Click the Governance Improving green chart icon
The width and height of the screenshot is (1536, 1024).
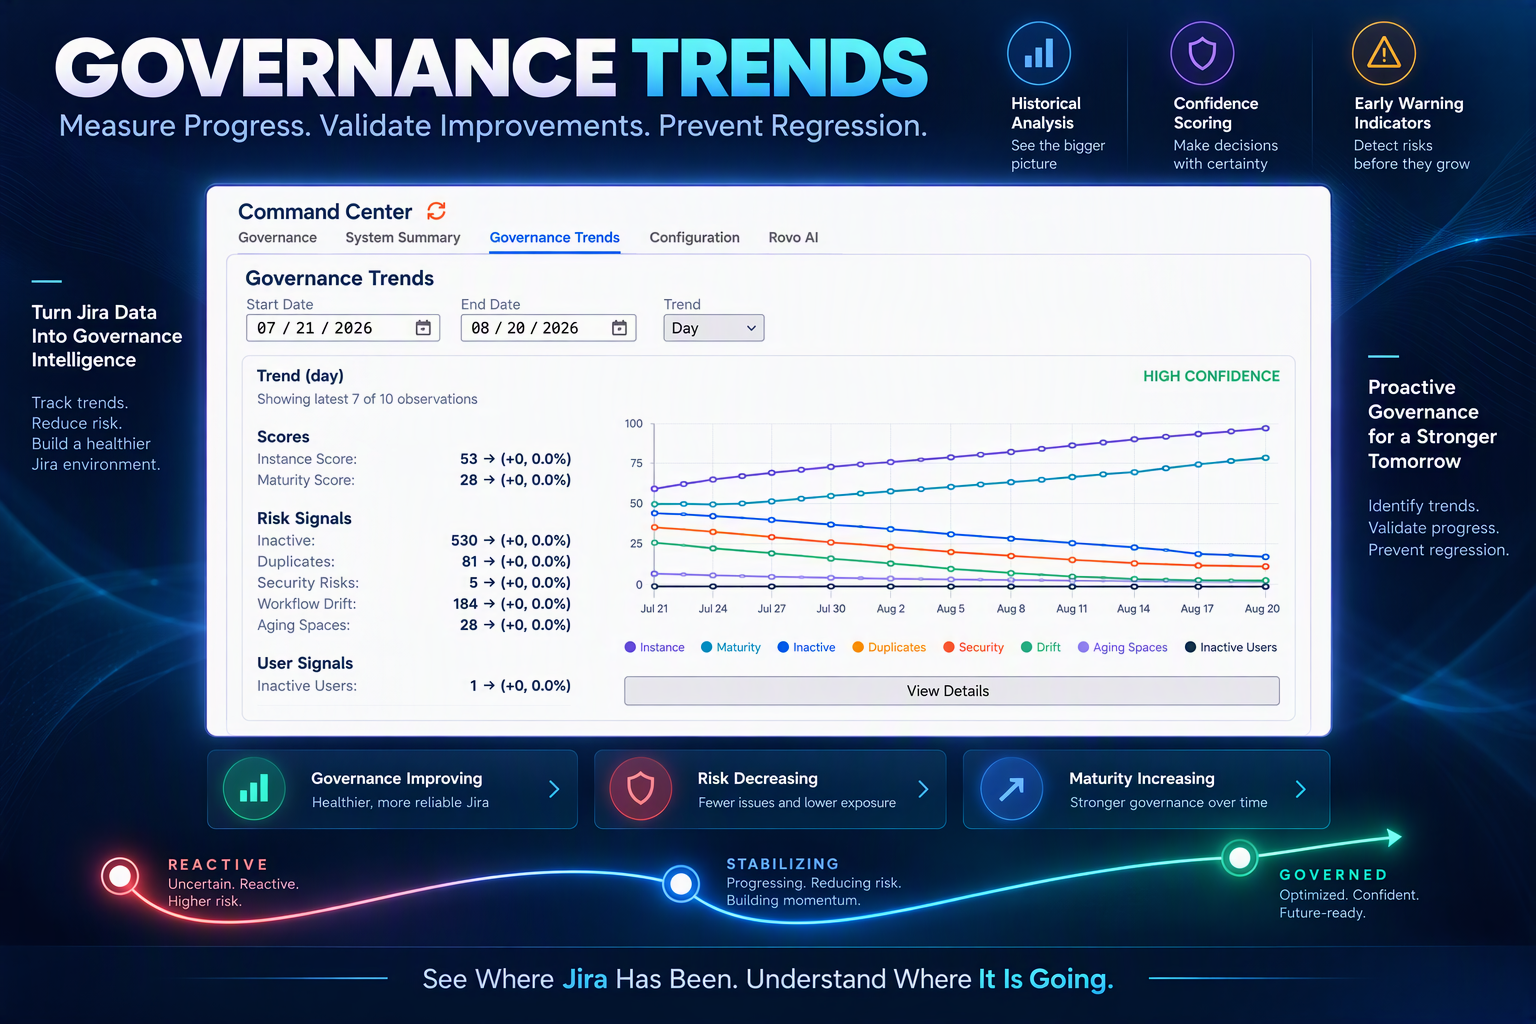254,789
